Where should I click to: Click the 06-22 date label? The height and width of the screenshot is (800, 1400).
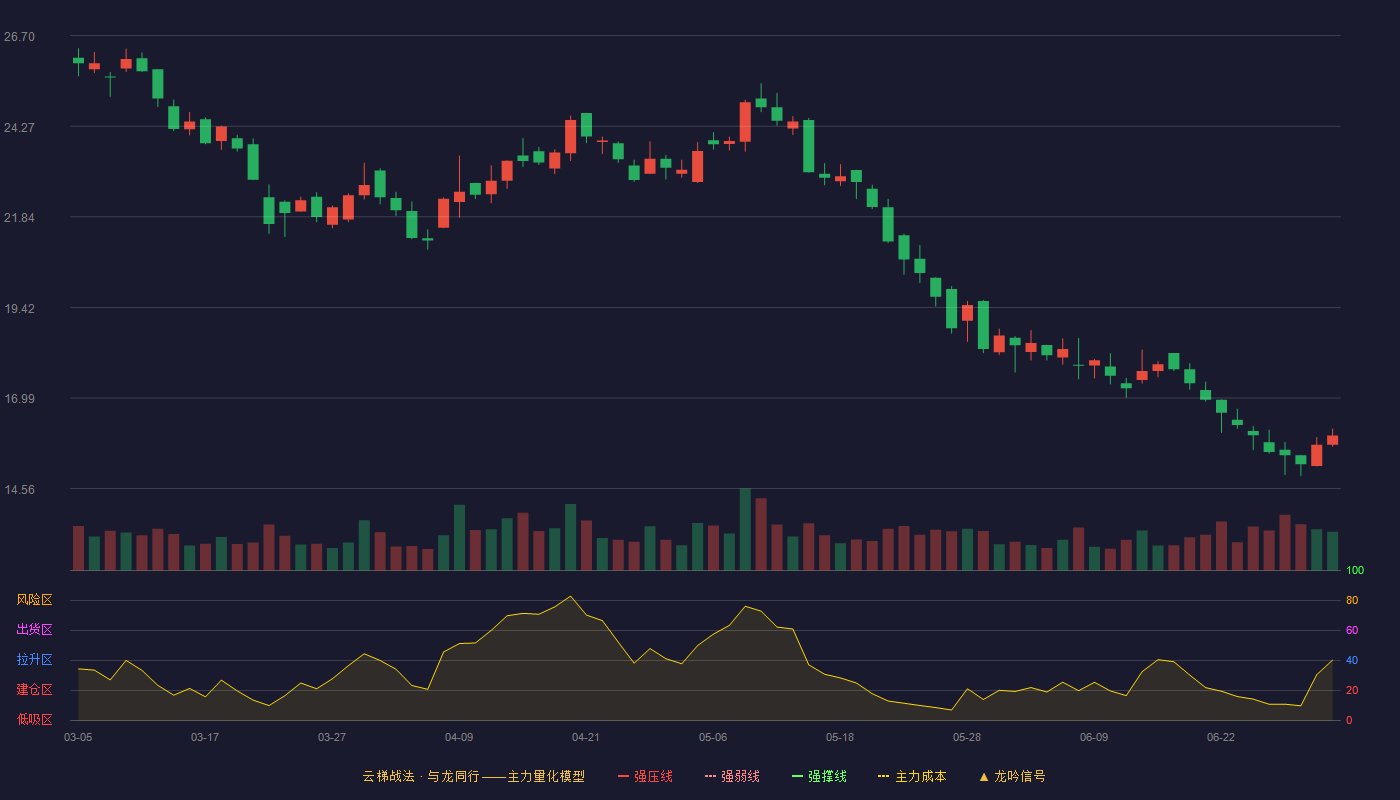click(1221, 737)
